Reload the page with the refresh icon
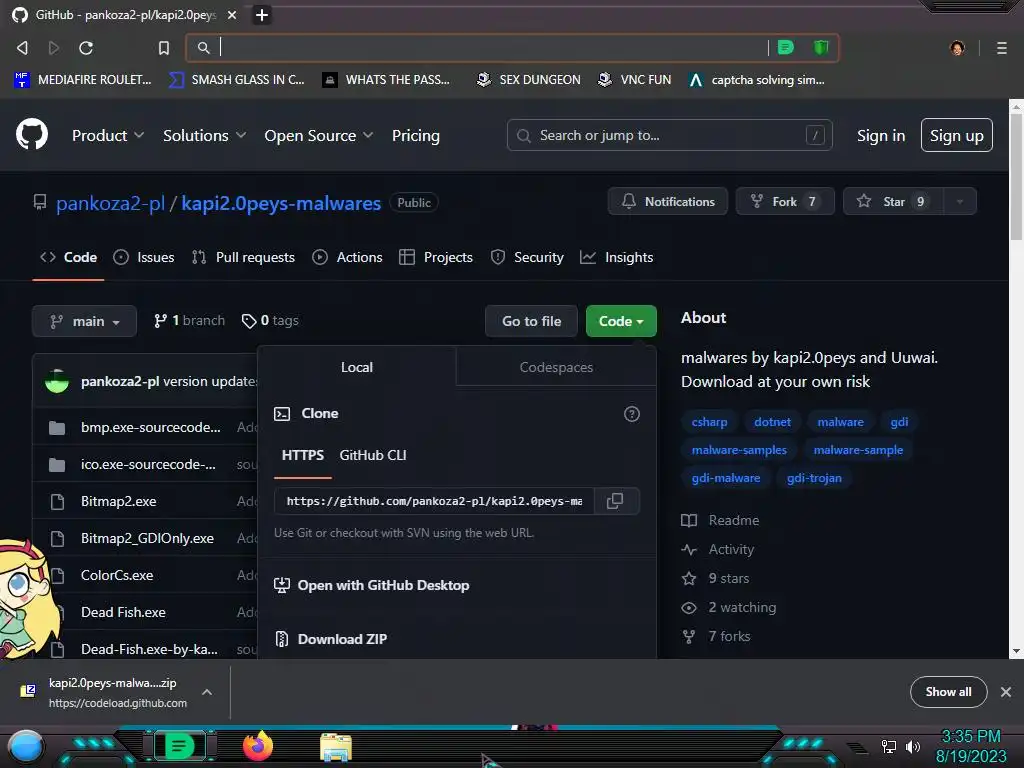1024x768 pixels. click(86, 48)
